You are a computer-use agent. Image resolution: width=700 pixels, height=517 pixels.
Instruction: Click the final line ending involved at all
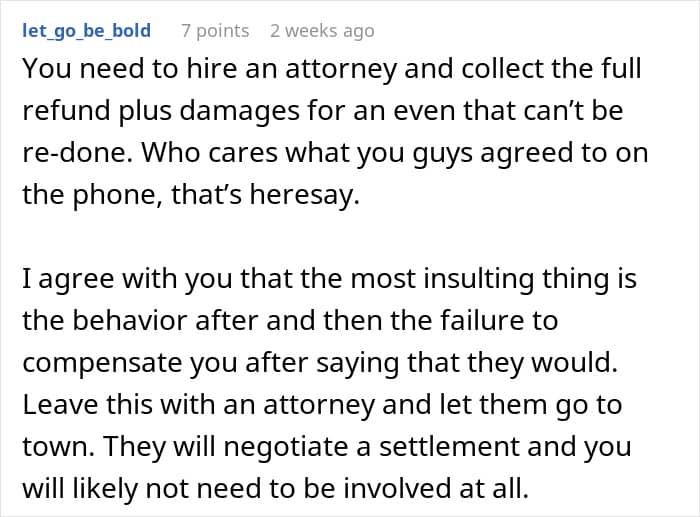pyautogui.click(x=275, y=488)
